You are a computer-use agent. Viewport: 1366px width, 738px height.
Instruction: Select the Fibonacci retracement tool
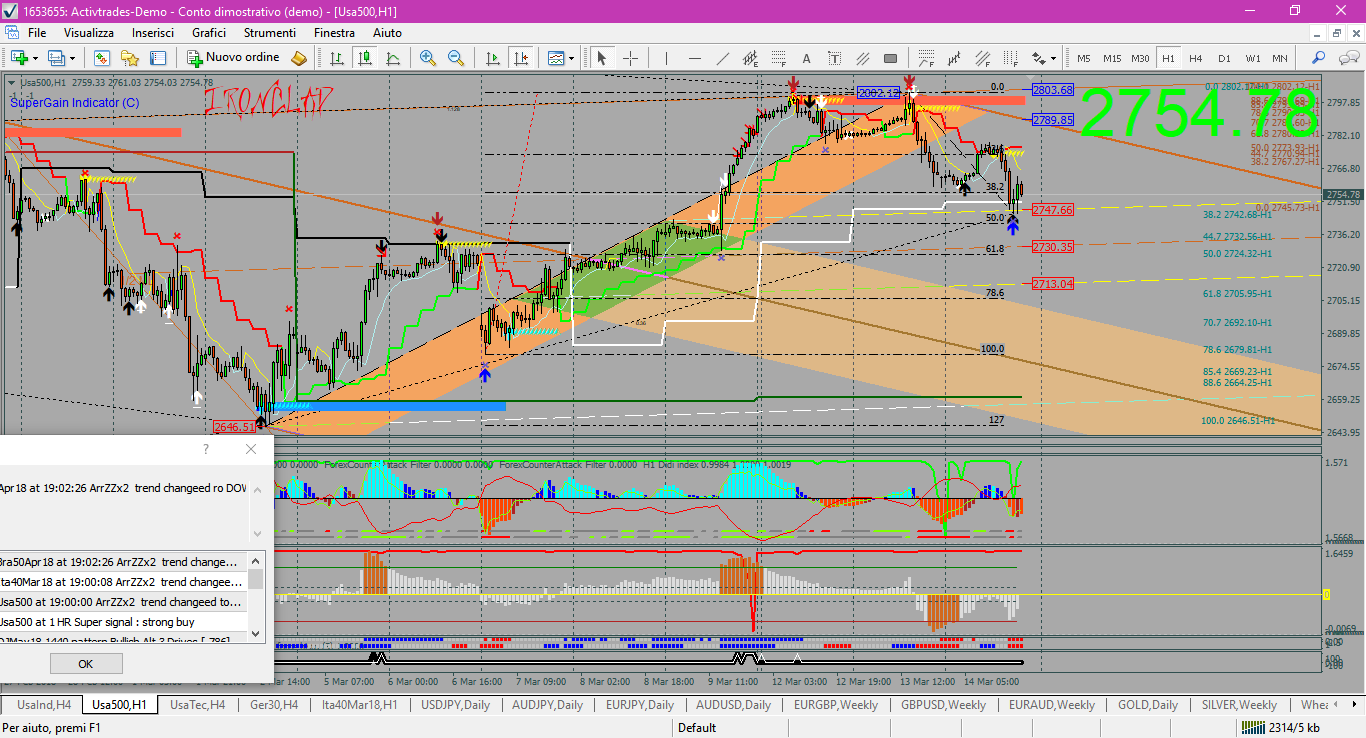coord(779,58)
